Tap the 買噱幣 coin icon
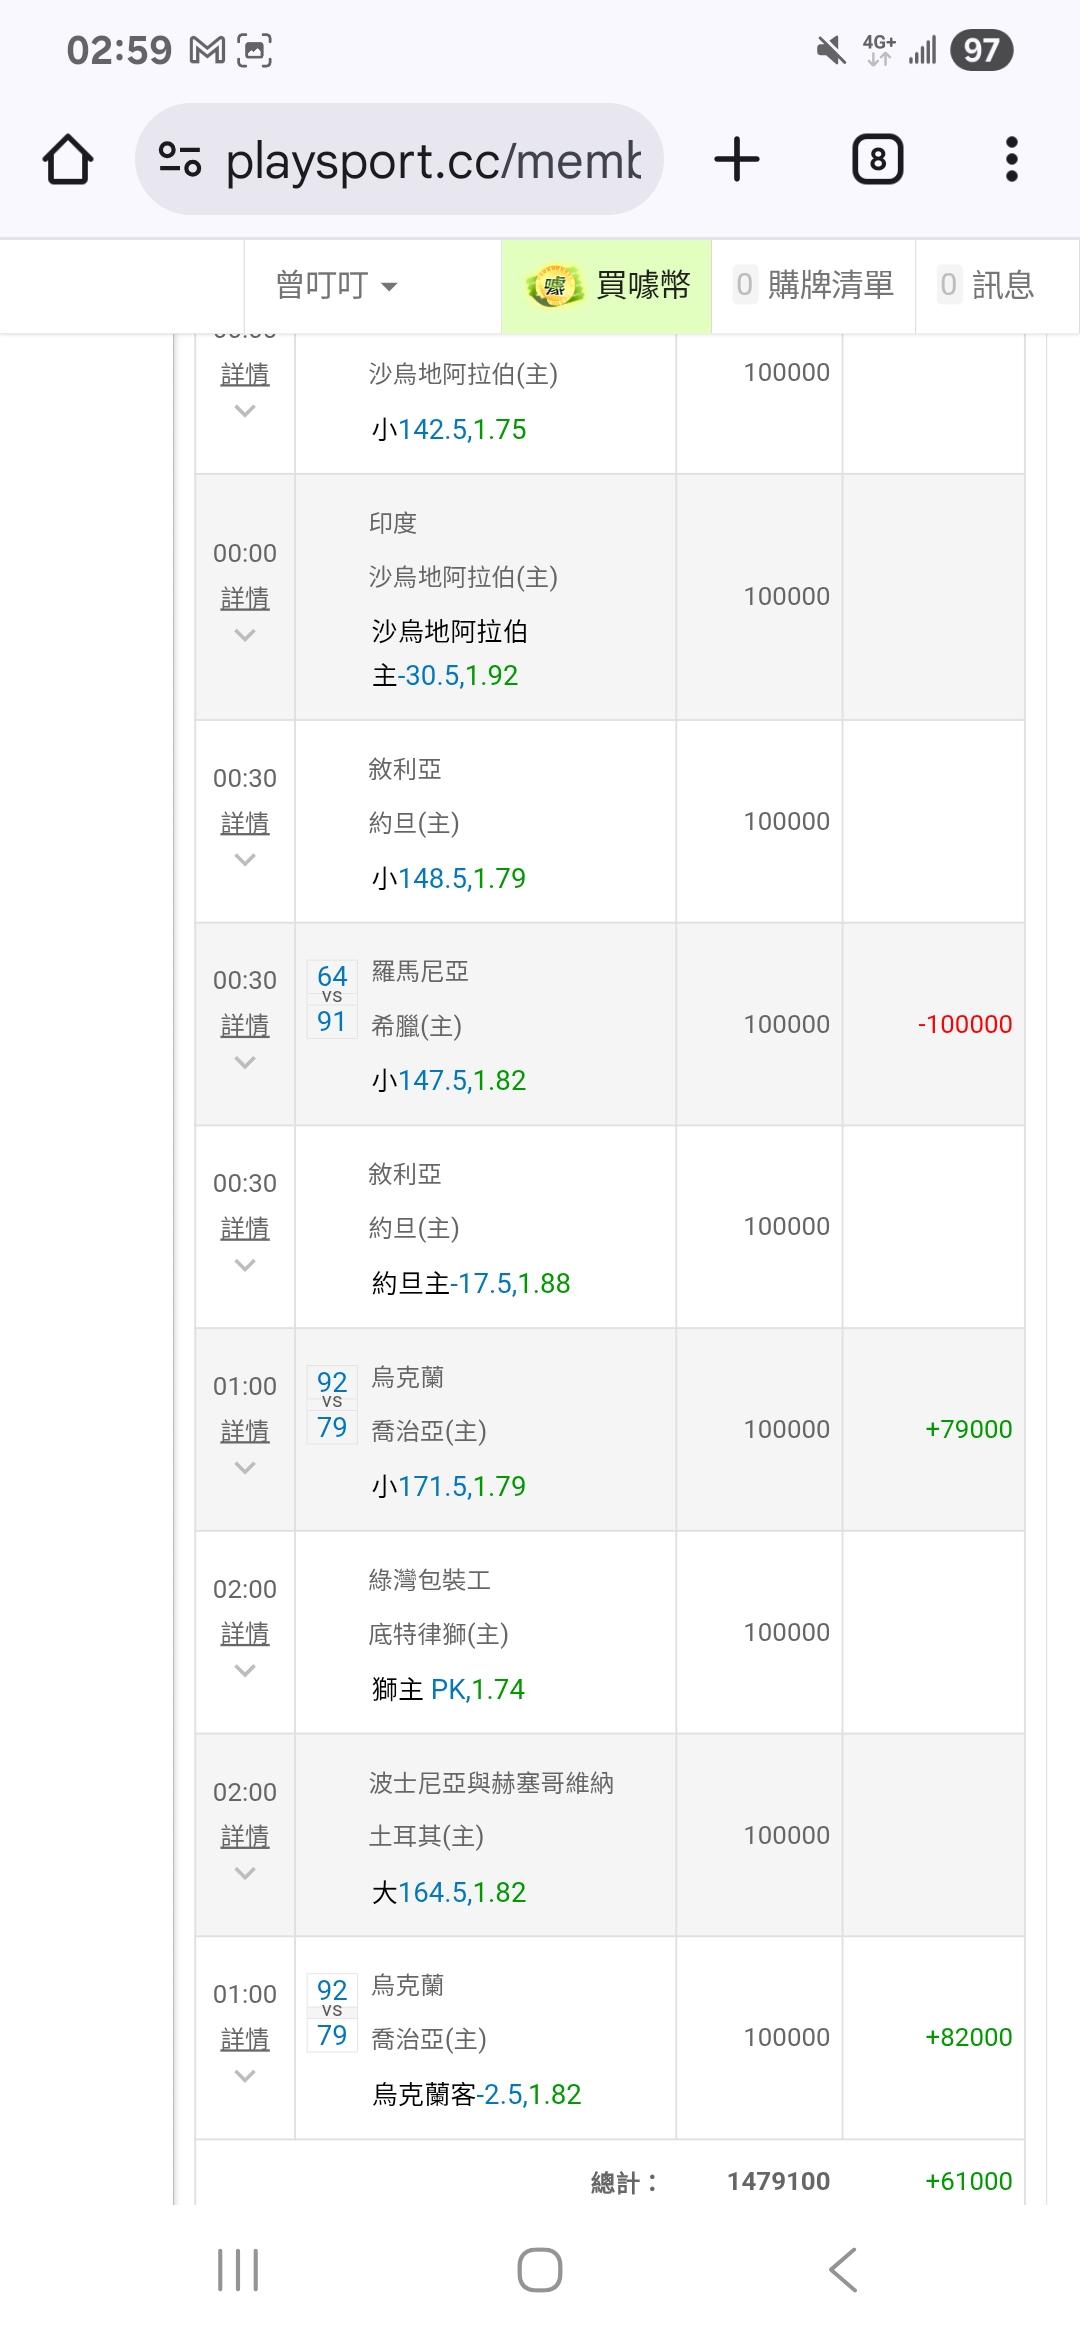 [x=554, y=287]
